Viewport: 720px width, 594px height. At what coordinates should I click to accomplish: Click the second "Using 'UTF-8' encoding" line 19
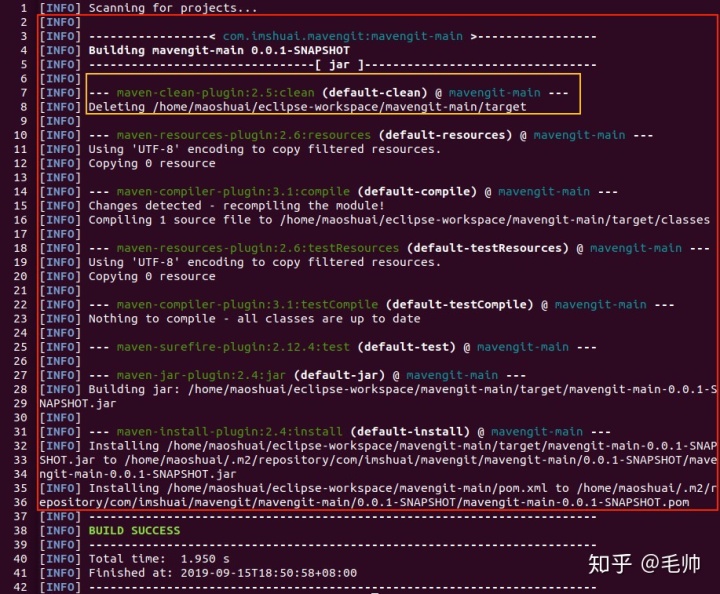point(264,262)
